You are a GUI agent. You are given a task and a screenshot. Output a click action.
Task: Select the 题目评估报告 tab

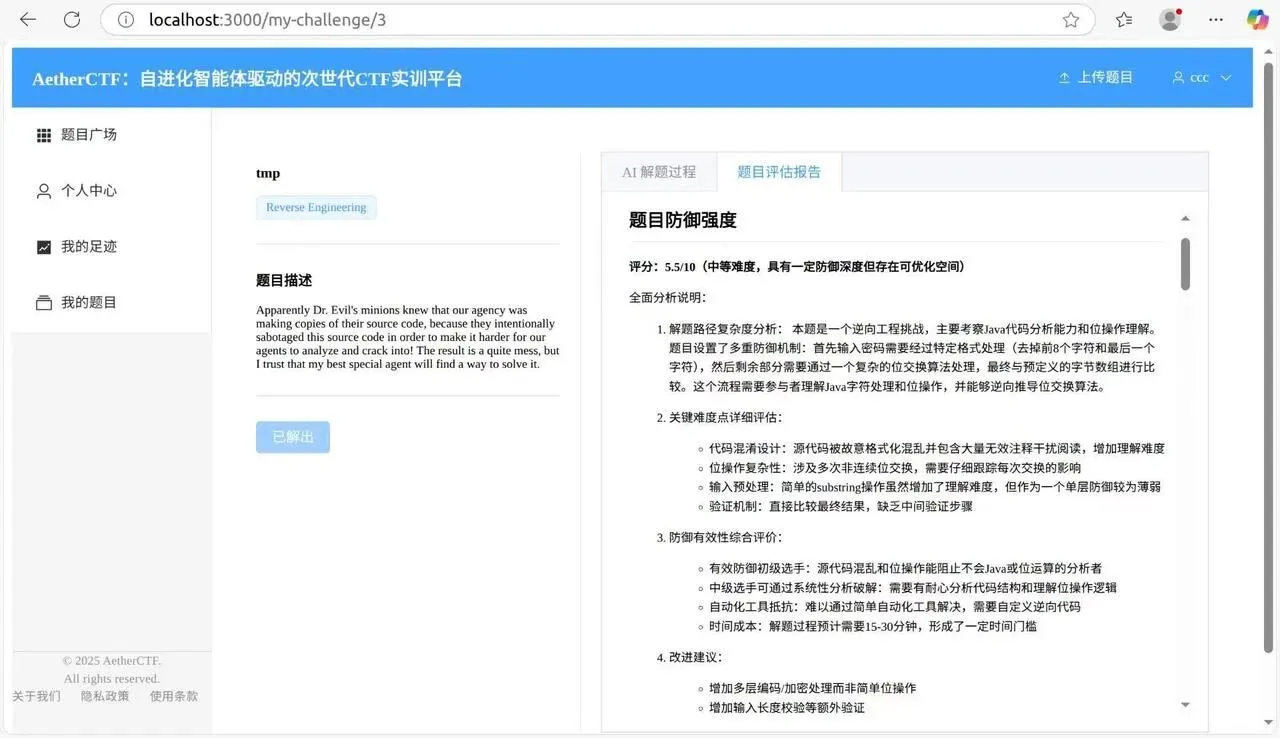779,172
